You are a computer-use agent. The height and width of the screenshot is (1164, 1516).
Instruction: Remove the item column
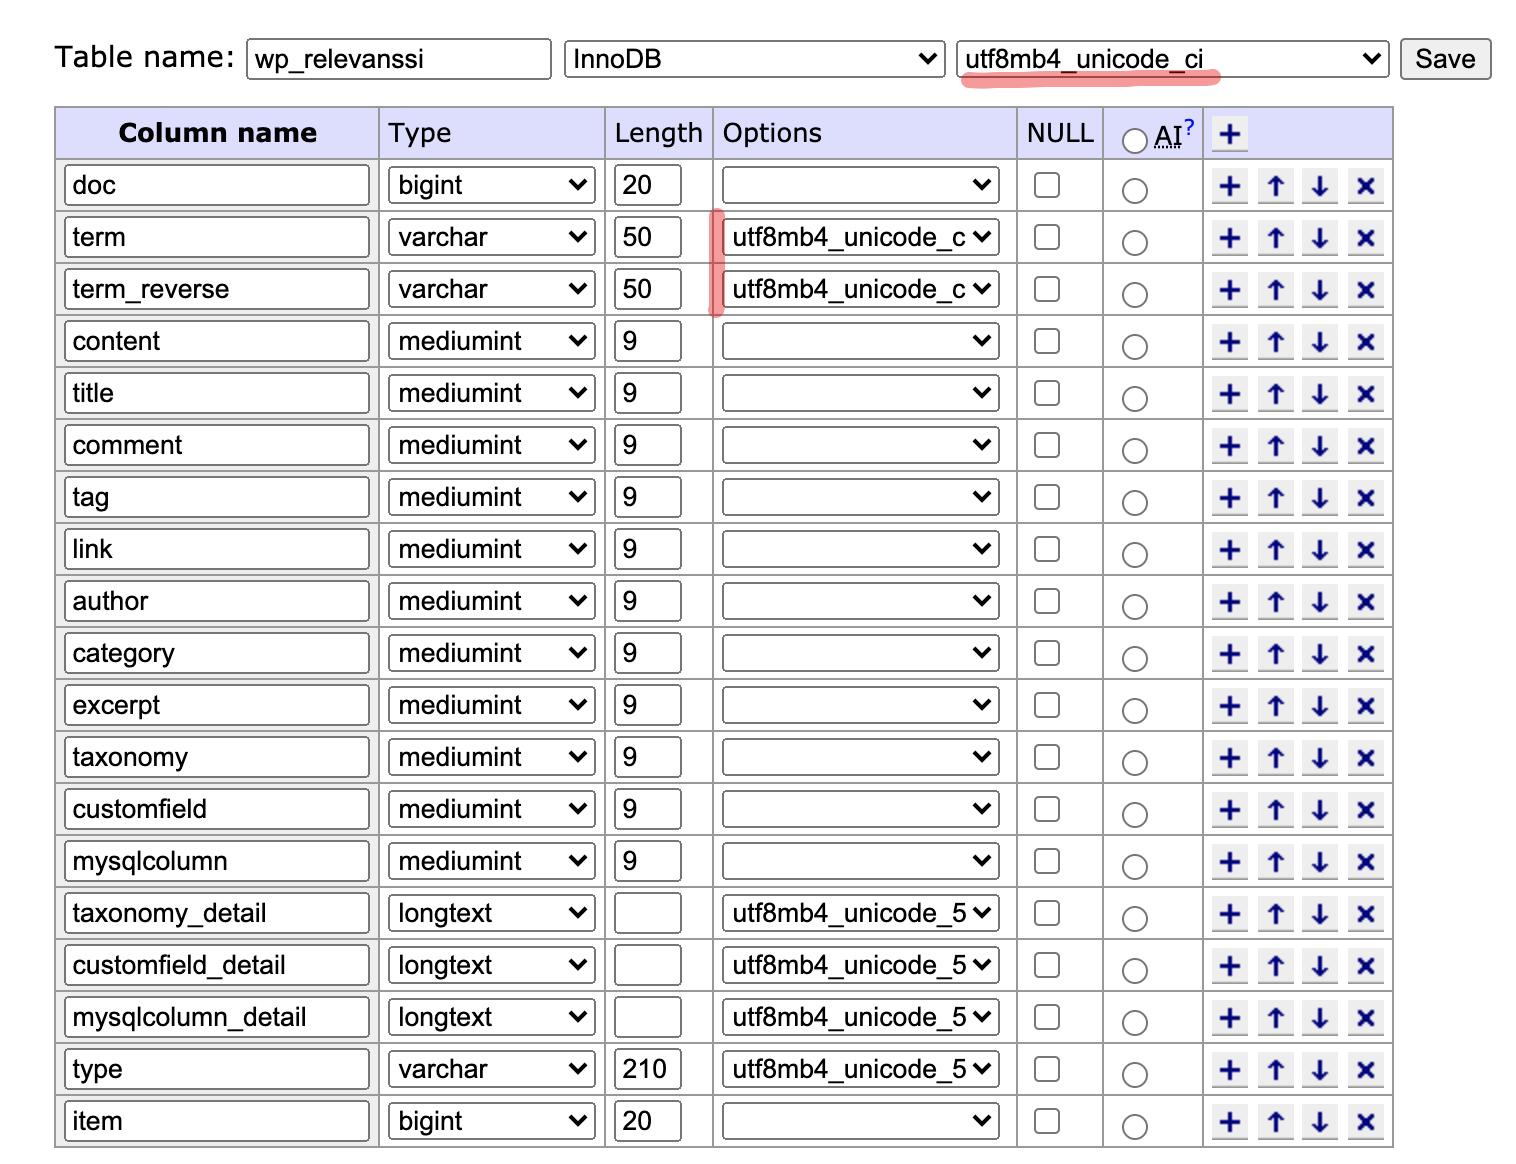click(1365, 1122)
